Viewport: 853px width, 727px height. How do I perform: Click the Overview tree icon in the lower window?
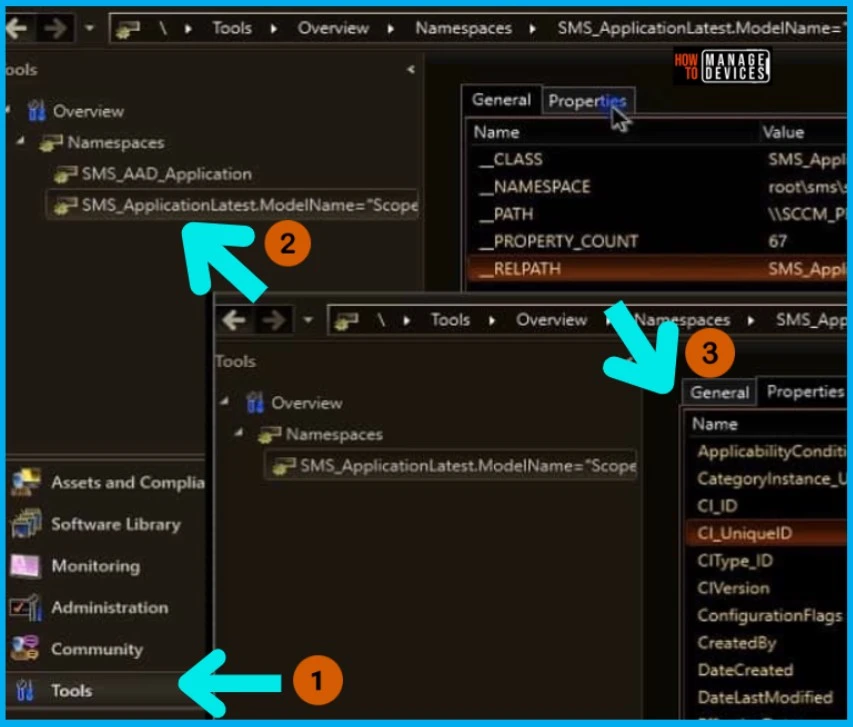pos(255,403)
